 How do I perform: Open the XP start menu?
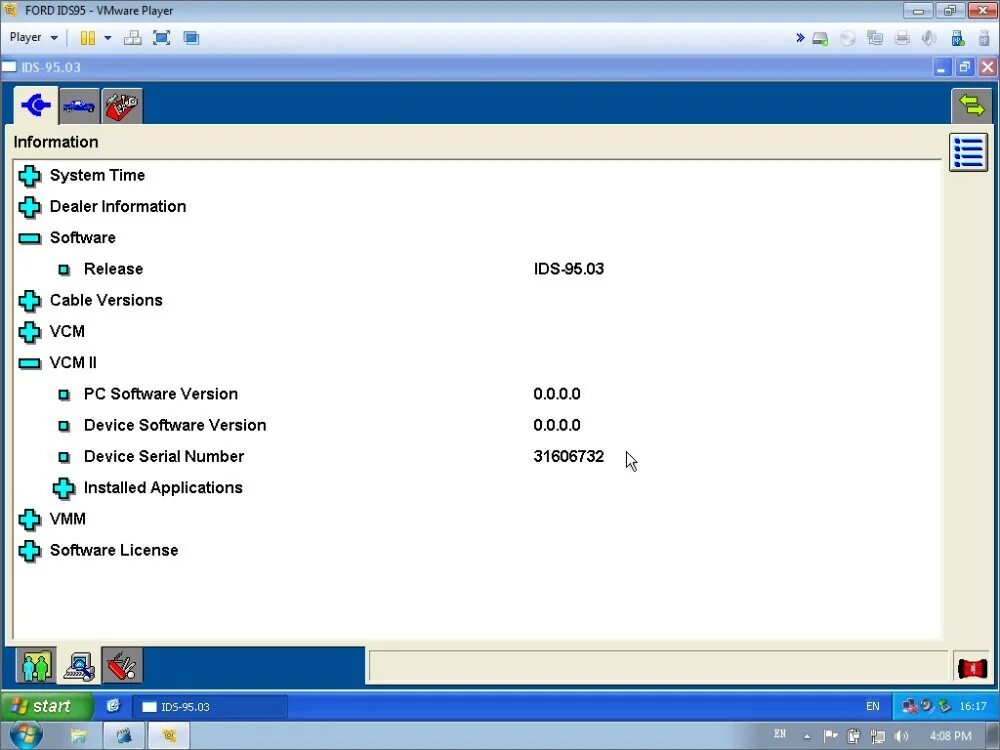click(x=46, y=706)
